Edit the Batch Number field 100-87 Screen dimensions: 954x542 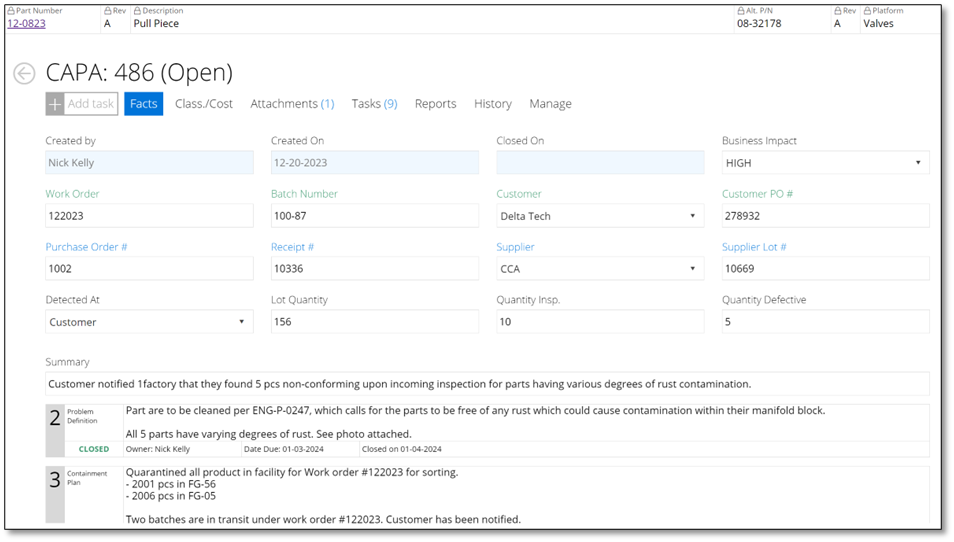coord(375,216)
